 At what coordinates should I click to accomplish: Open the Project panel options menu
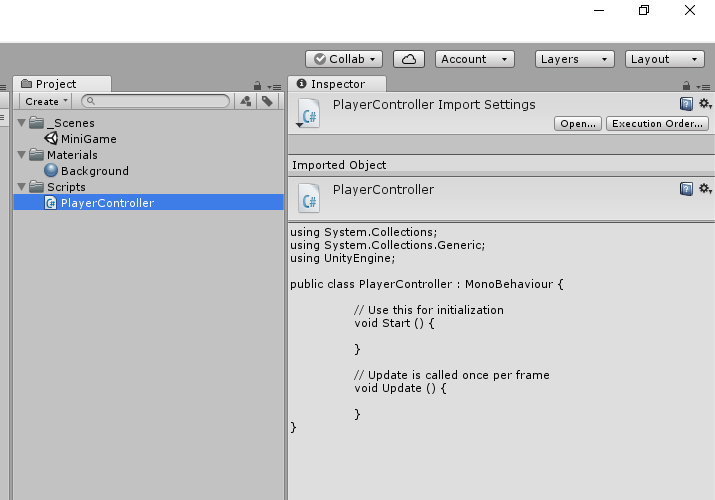275,87
